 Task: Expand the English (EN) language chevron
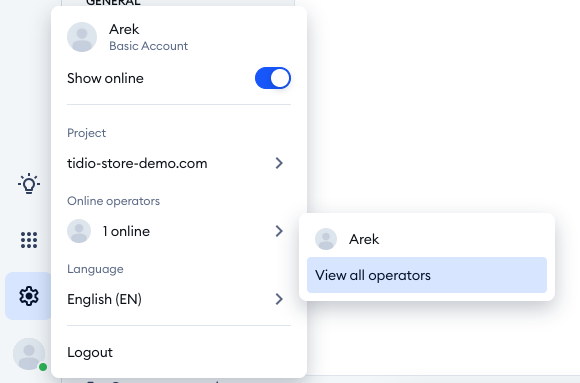click(x=279, y=299)
